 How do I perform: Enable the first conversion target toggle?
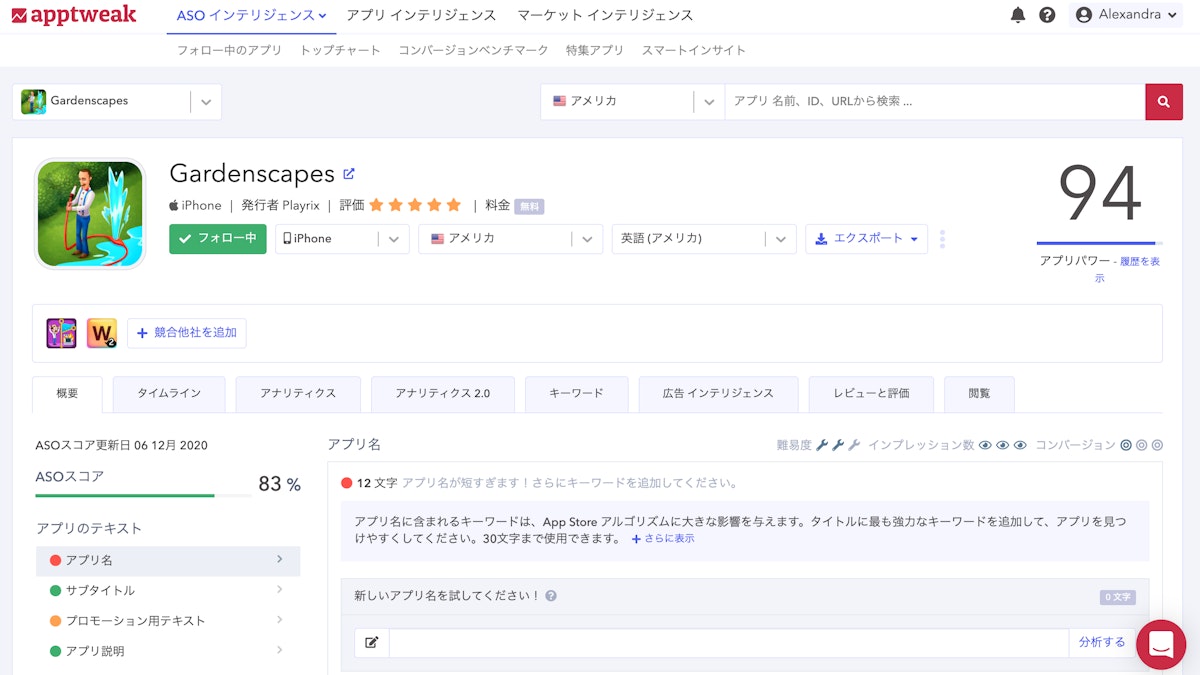tap(1128, 445)
